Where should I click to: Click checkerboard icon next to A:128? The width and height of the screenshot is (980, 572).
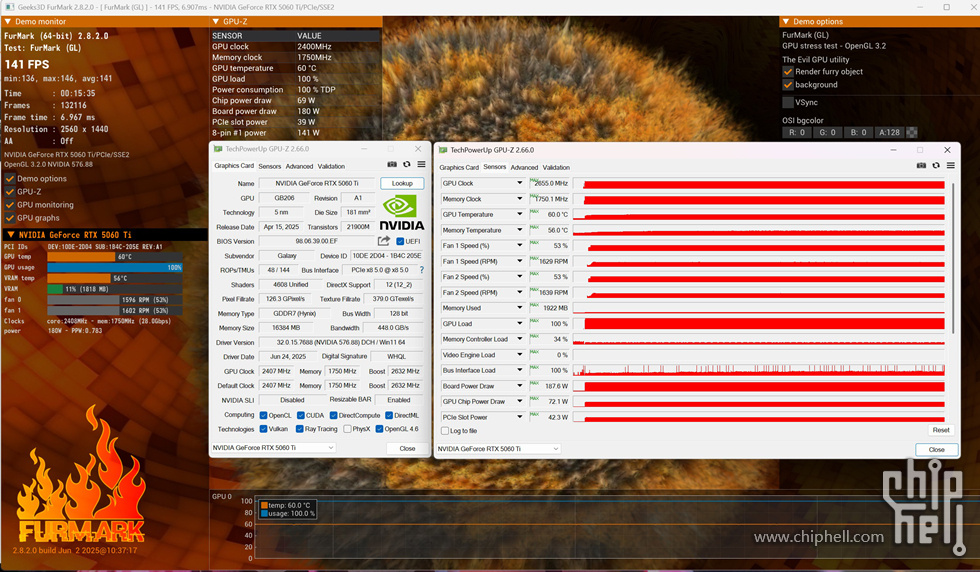coord(912,133)
